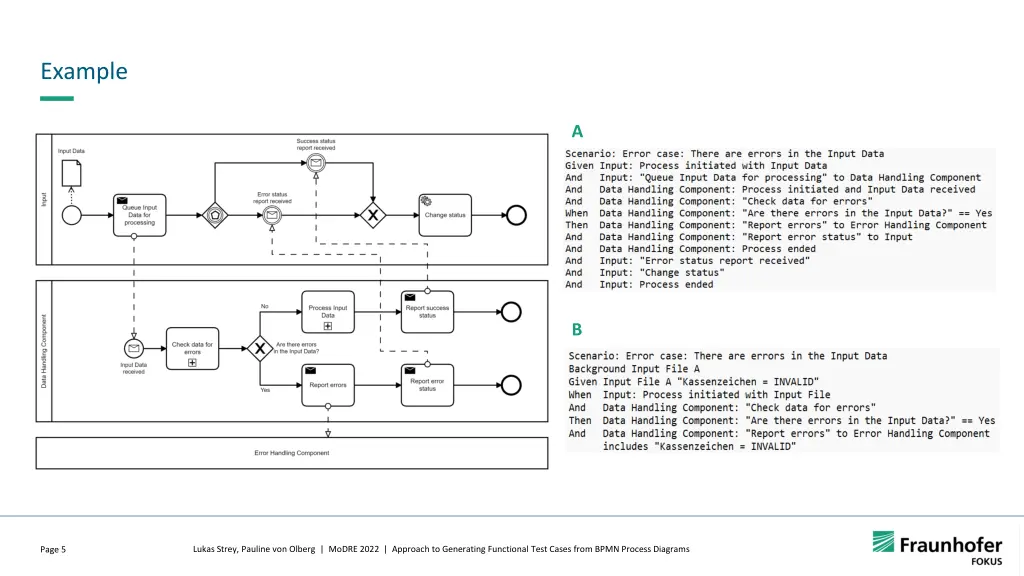
Task: Click line And Input: Process ended
Action: point(639,284)
